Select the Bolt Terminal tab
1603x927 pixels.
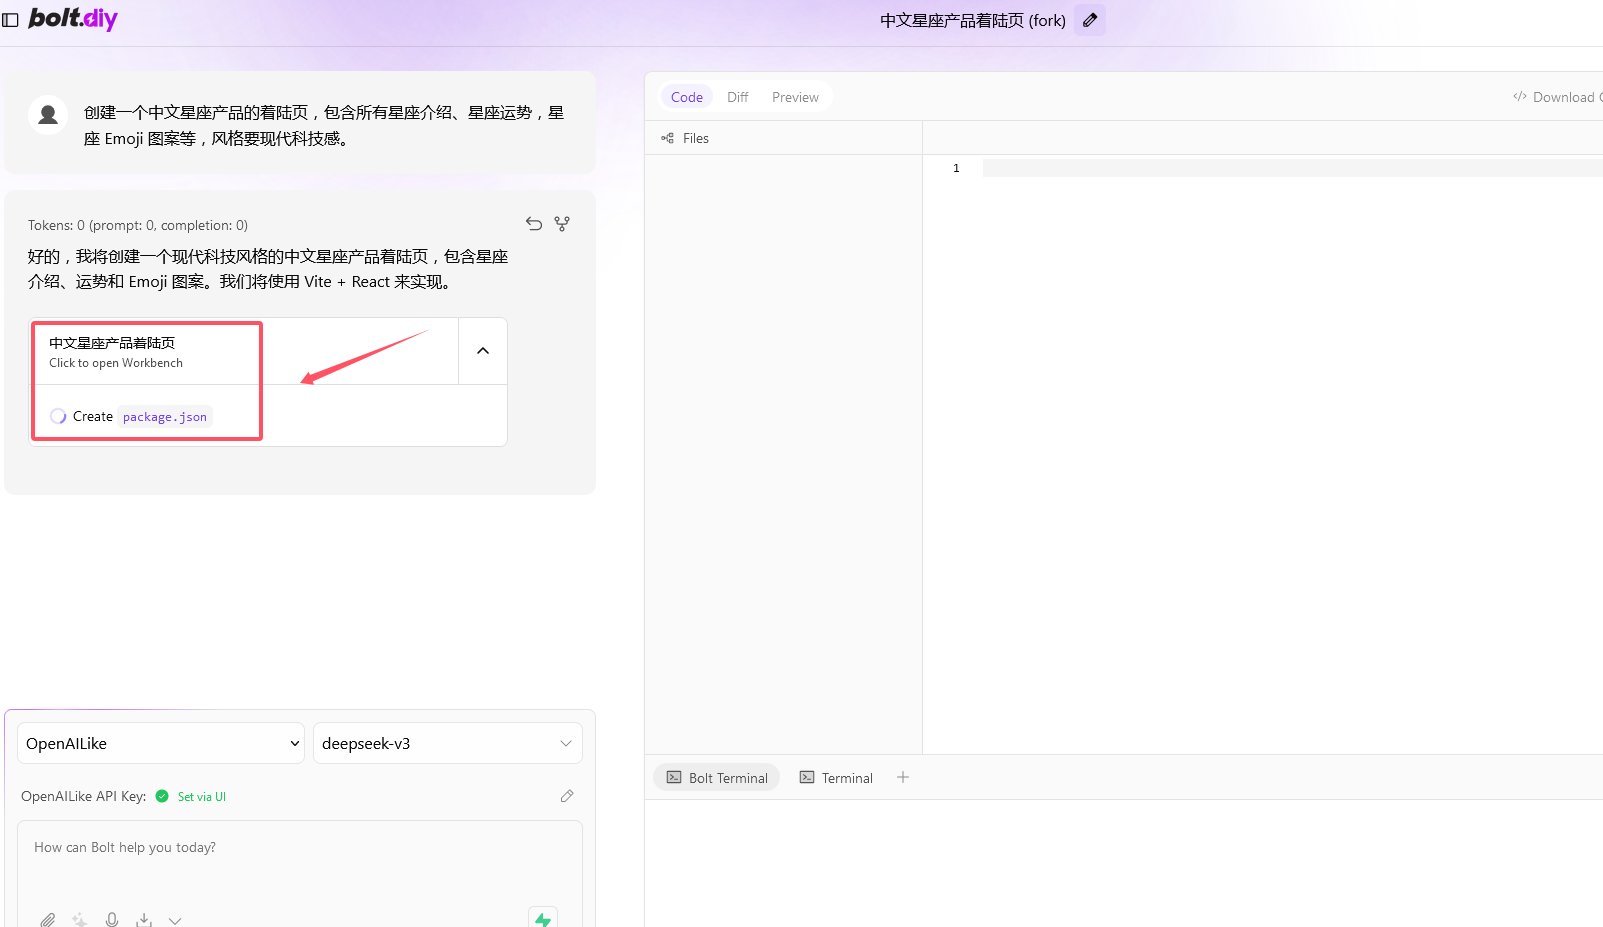(717, 777)
